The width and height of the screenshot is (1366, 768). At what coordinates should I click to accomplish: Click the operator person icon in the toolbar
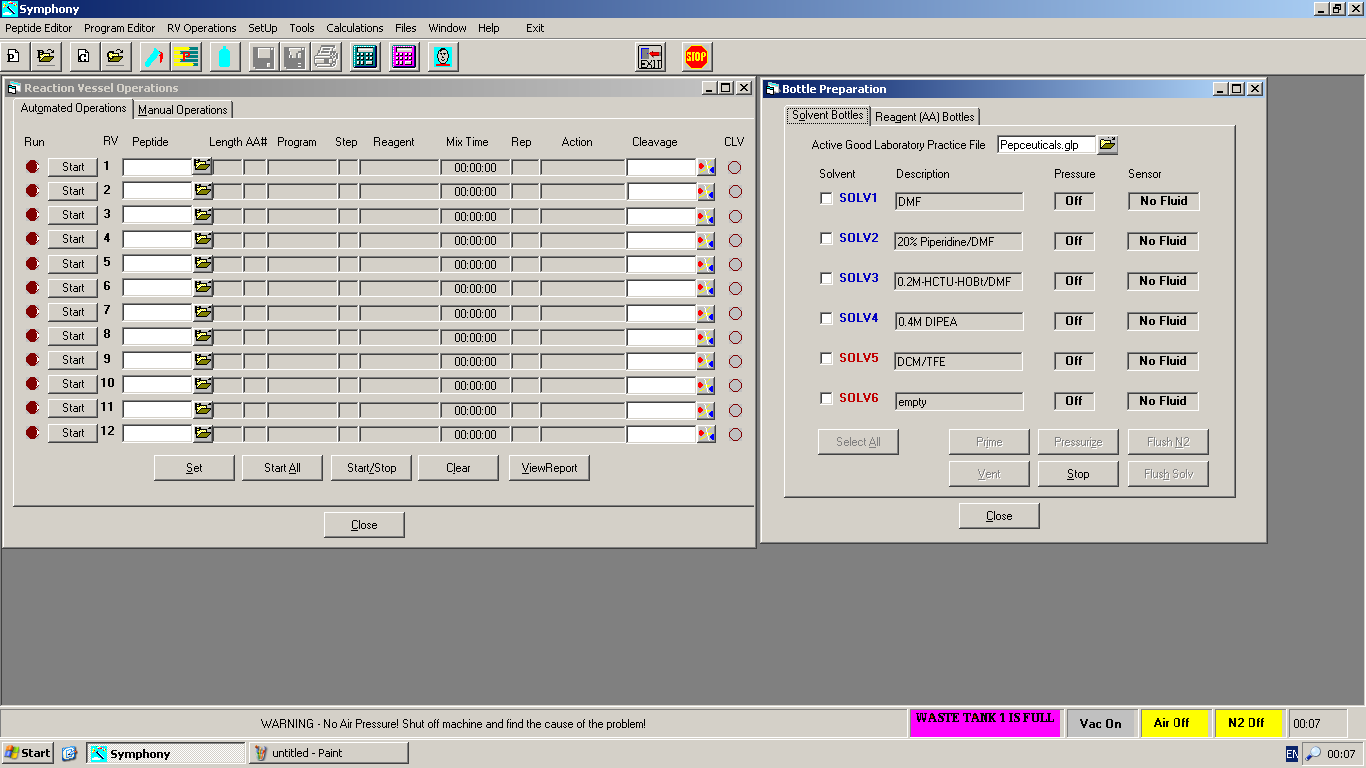tap(440, 57)
